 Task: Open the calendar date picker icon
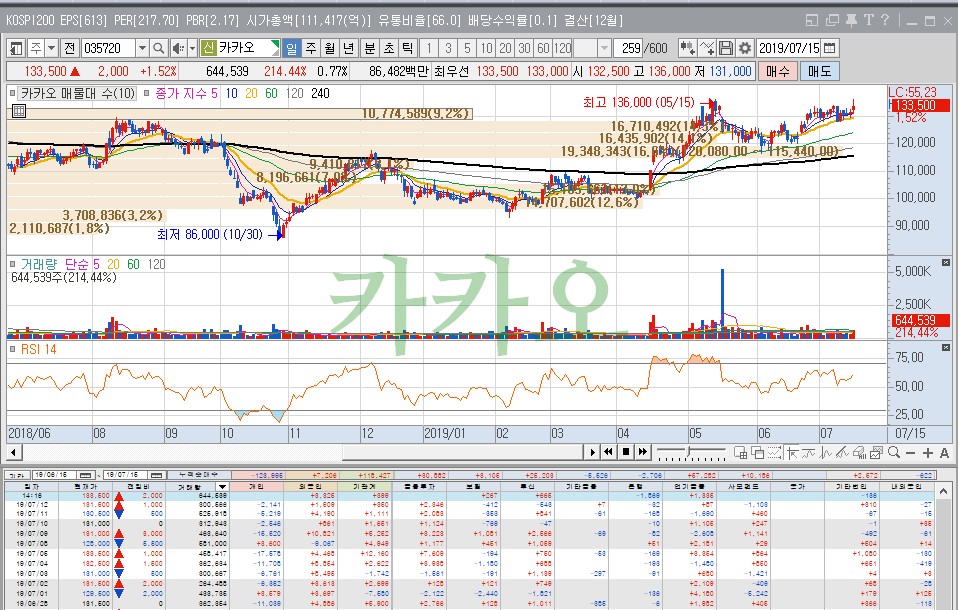(829, 48)
